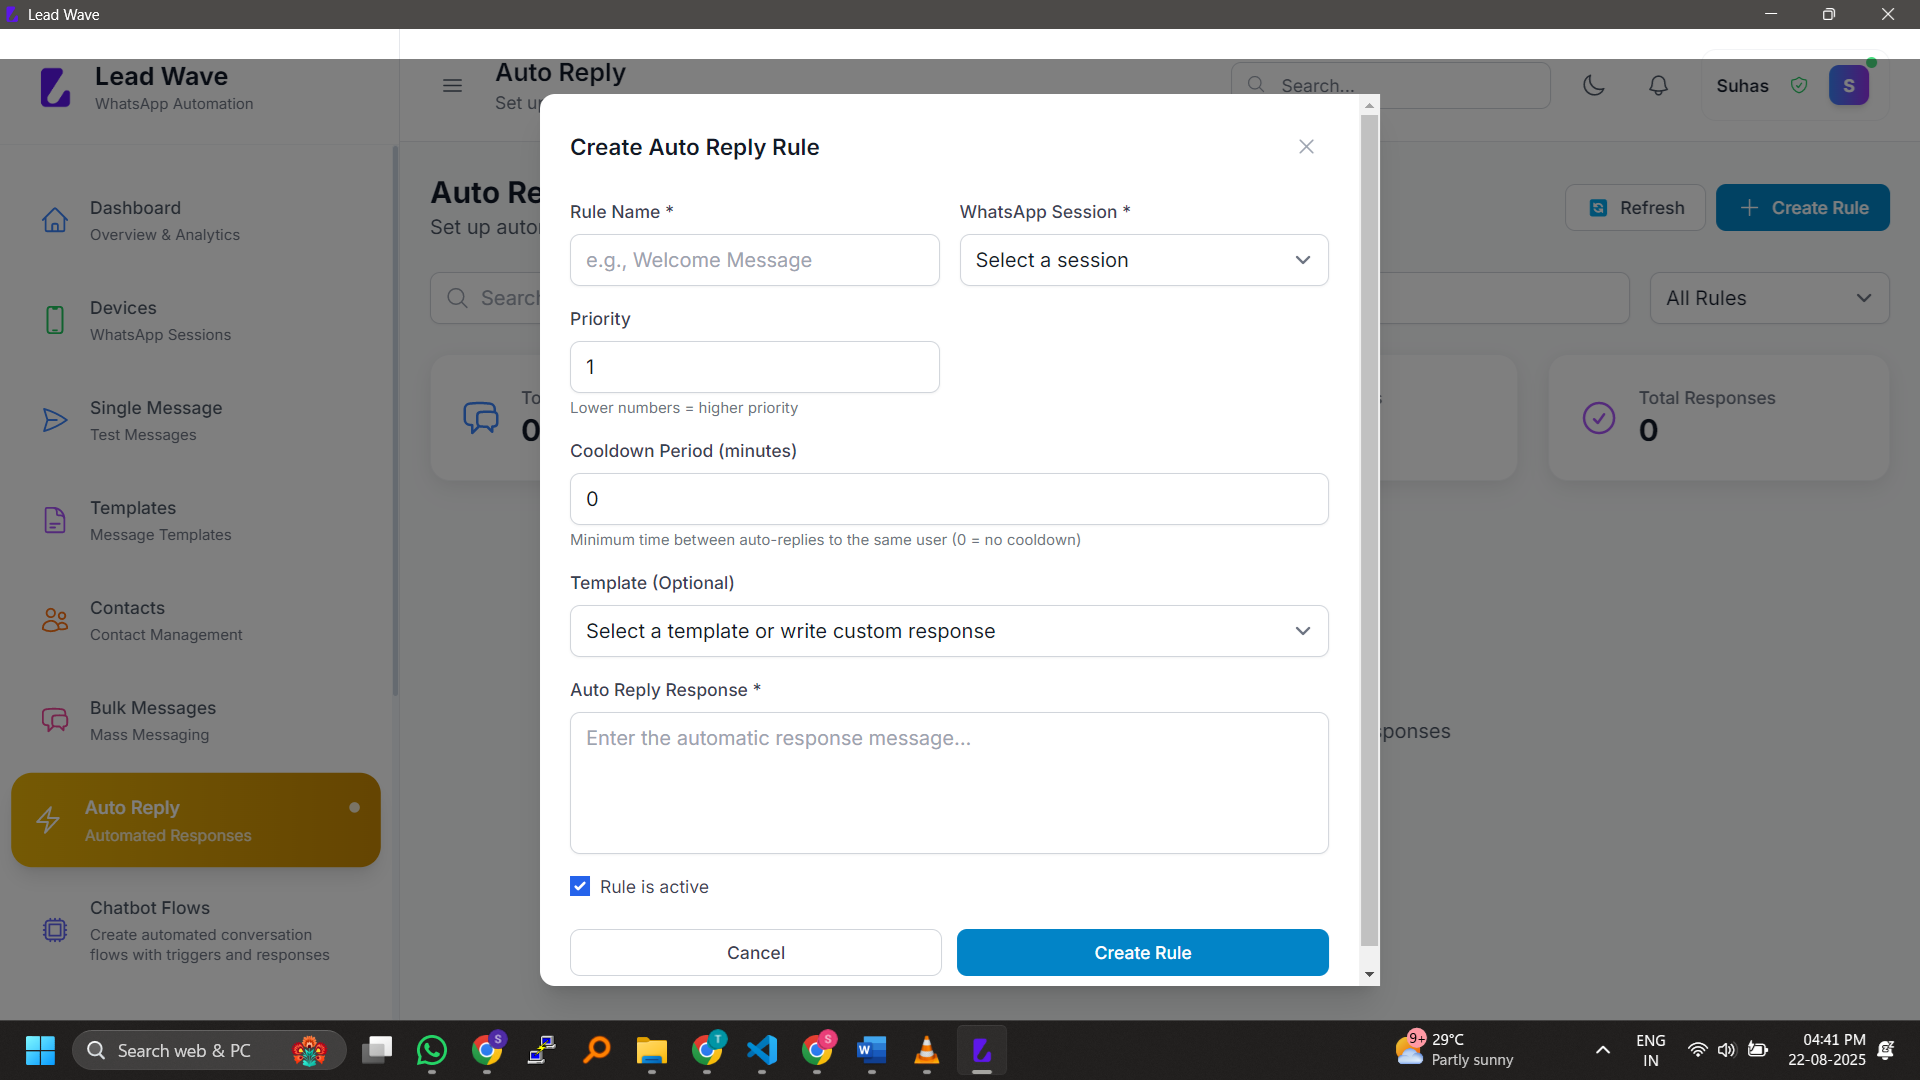Image resolution: width=1920 pixels, height=1080 pixels.
Task: Navigate to Bulk Messages section
Action: pos(153,720)
